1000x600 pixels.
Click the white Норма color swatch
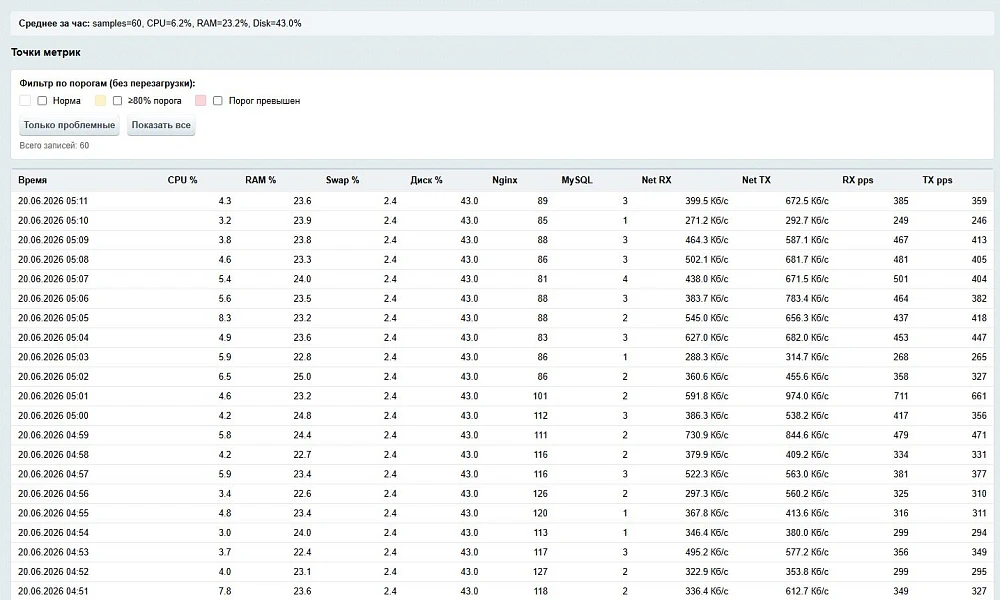(25, 101)
